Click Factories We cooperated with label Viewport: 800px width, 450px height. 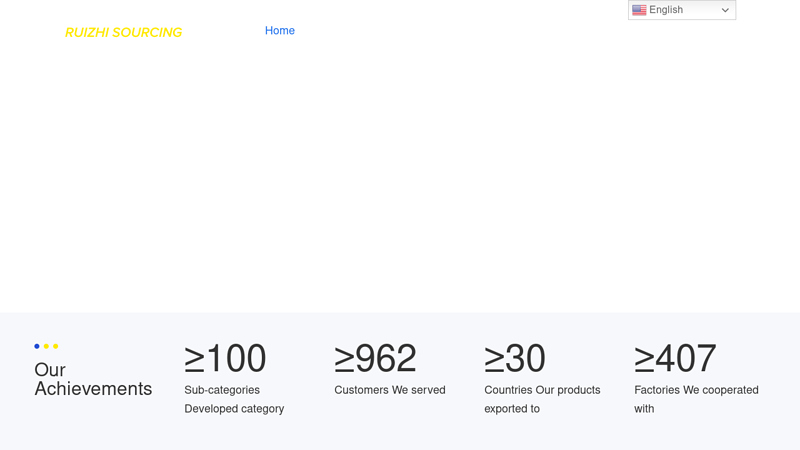pos(696,399)
